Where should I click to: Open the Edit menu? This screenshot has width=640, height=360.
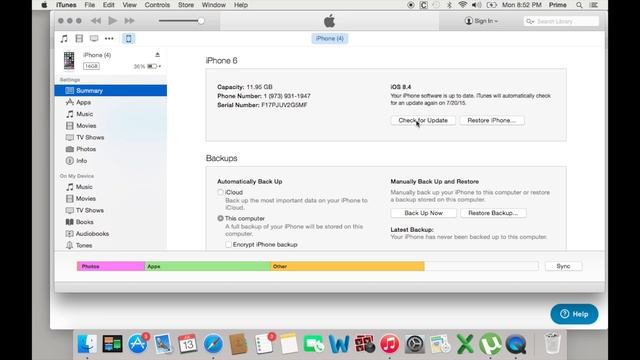108,5
